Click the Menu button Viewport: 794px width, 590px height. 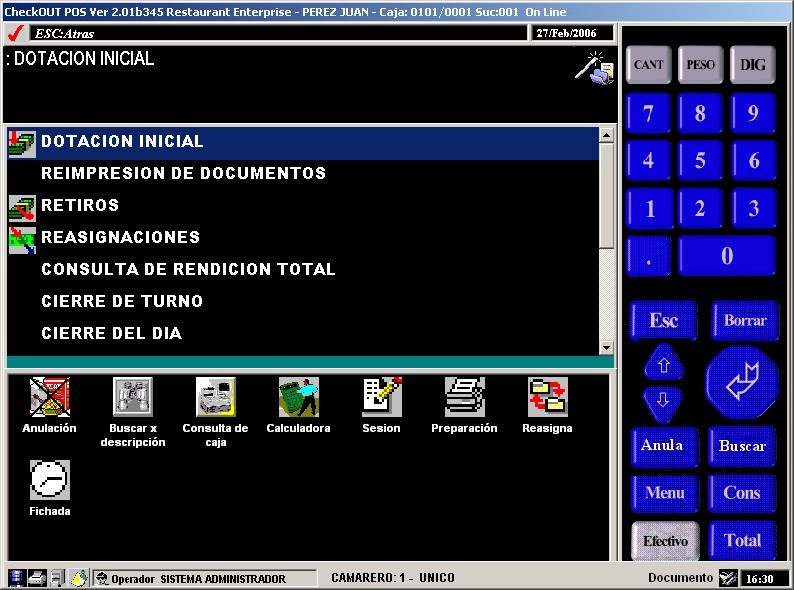click(x=665, y=493)
